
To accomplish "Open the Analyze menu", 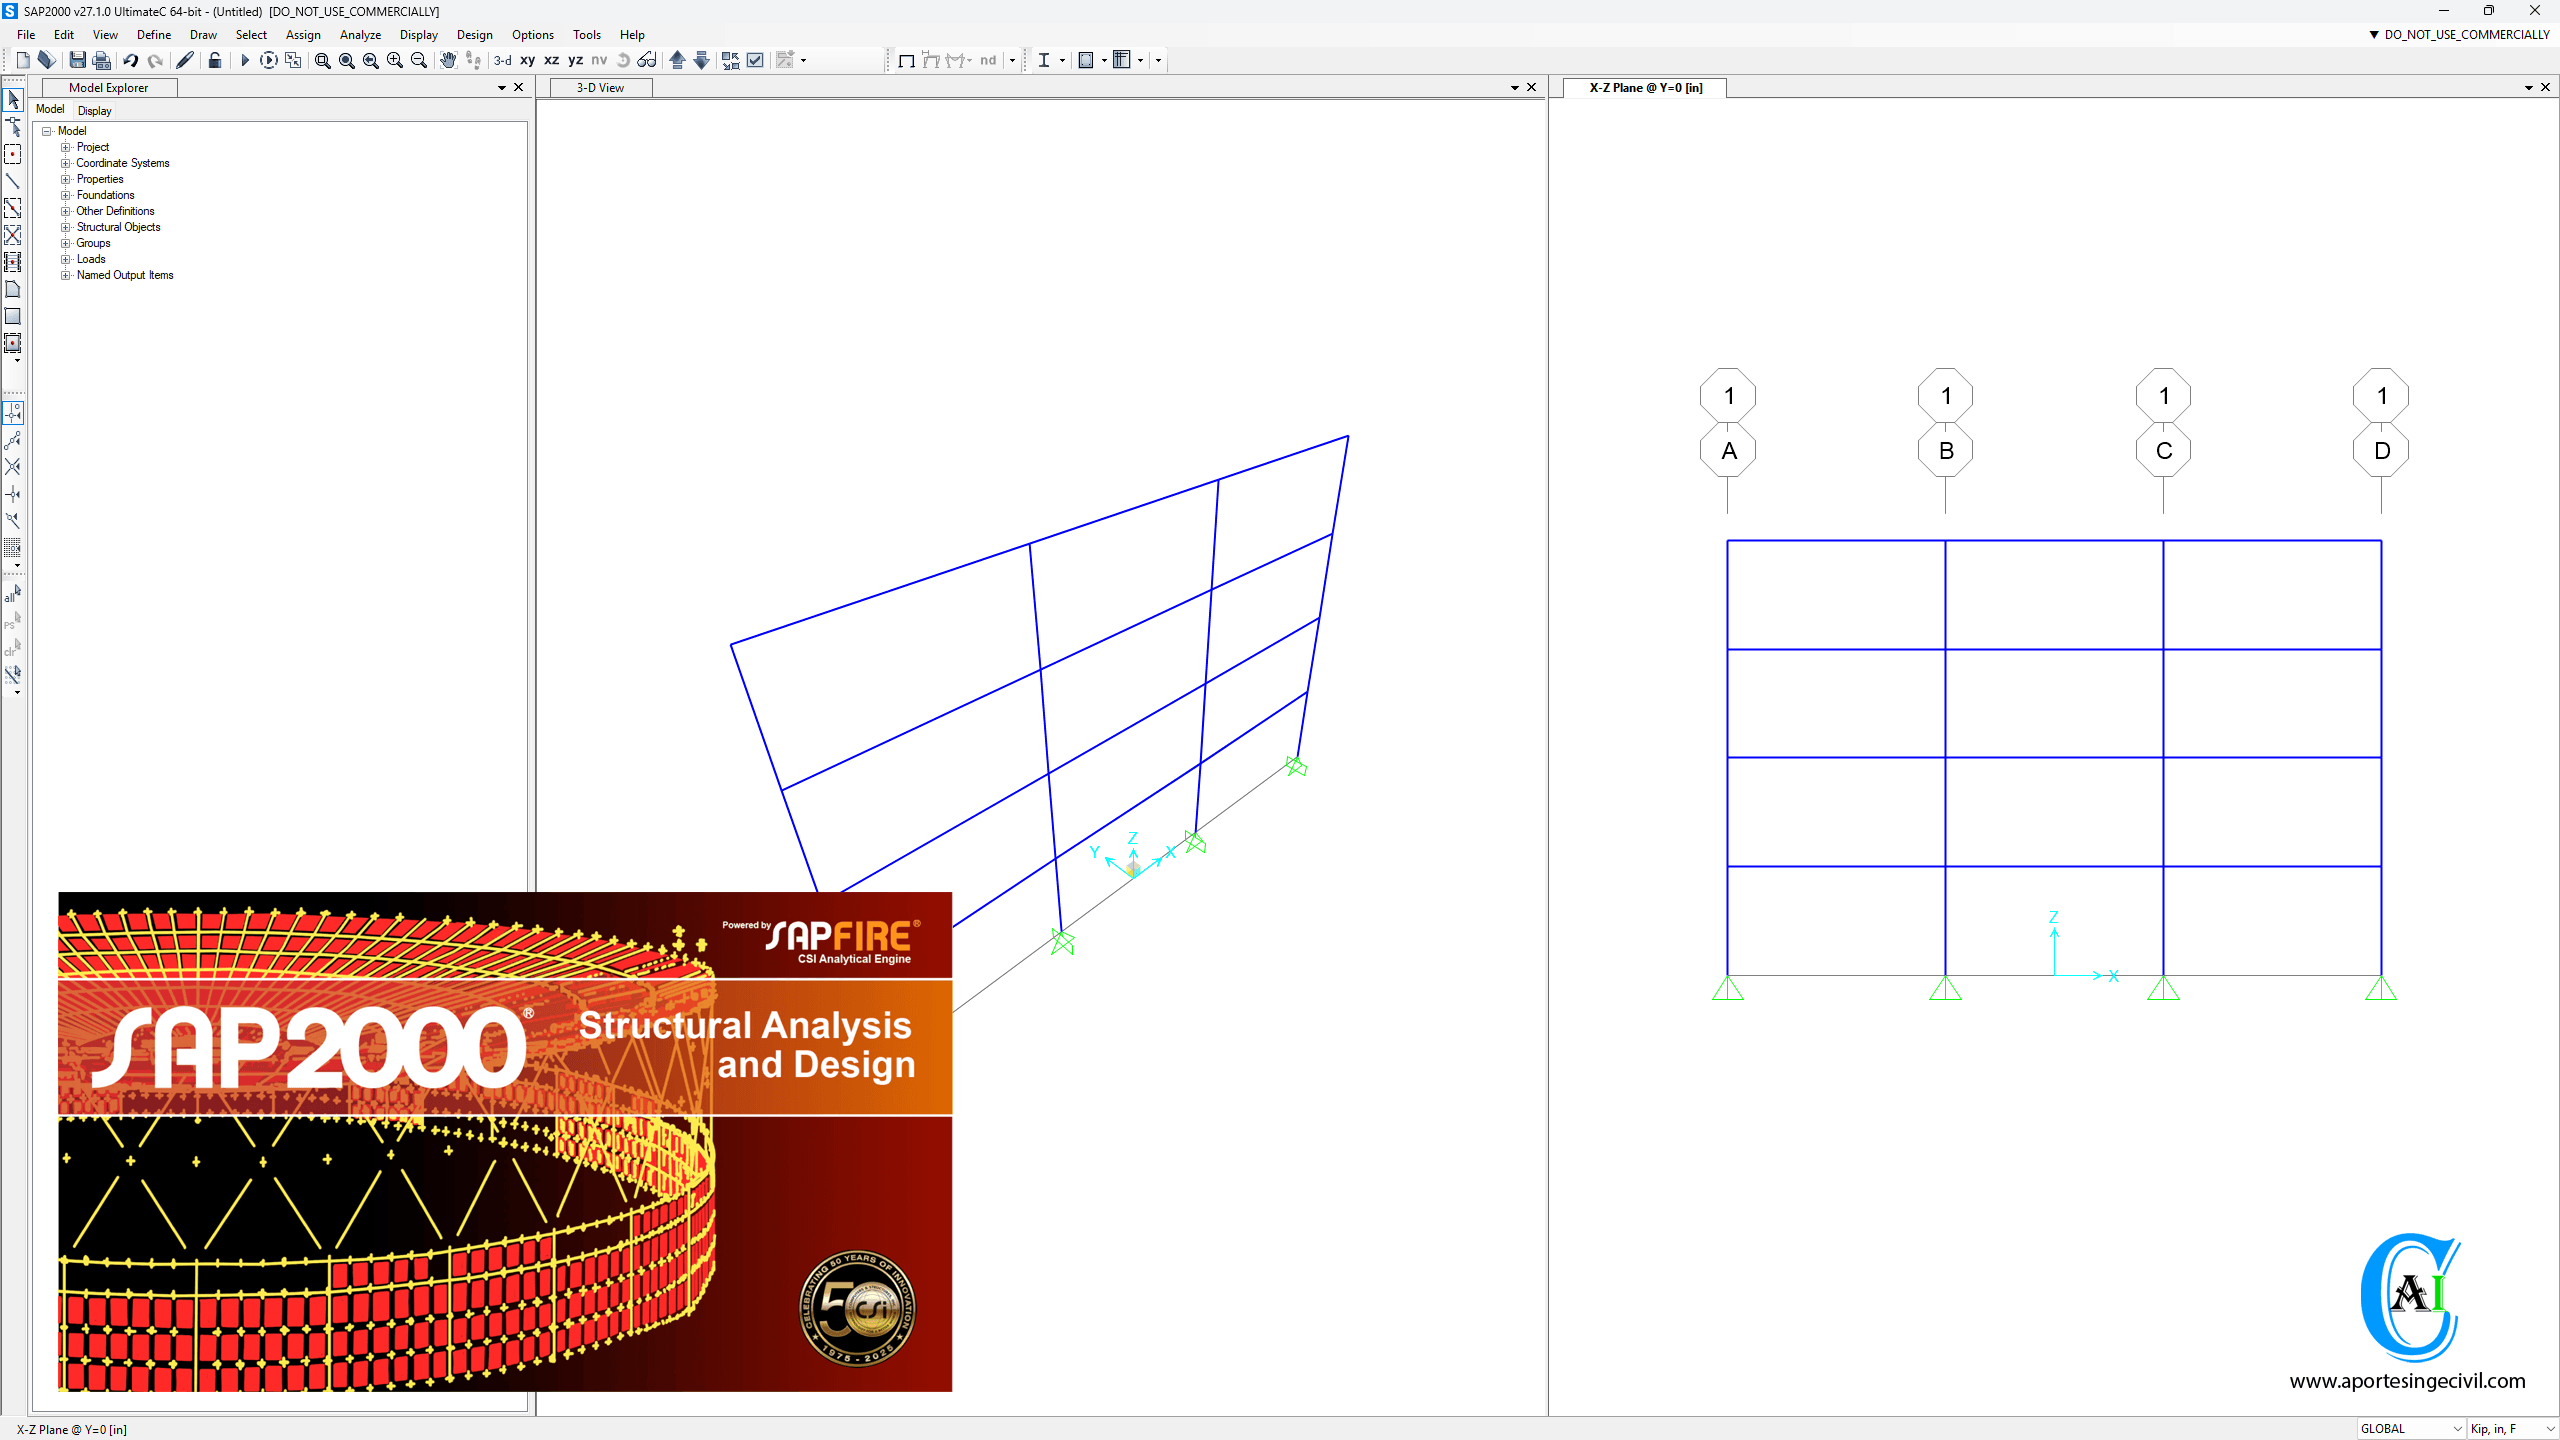I will click(x=360, y=34).
